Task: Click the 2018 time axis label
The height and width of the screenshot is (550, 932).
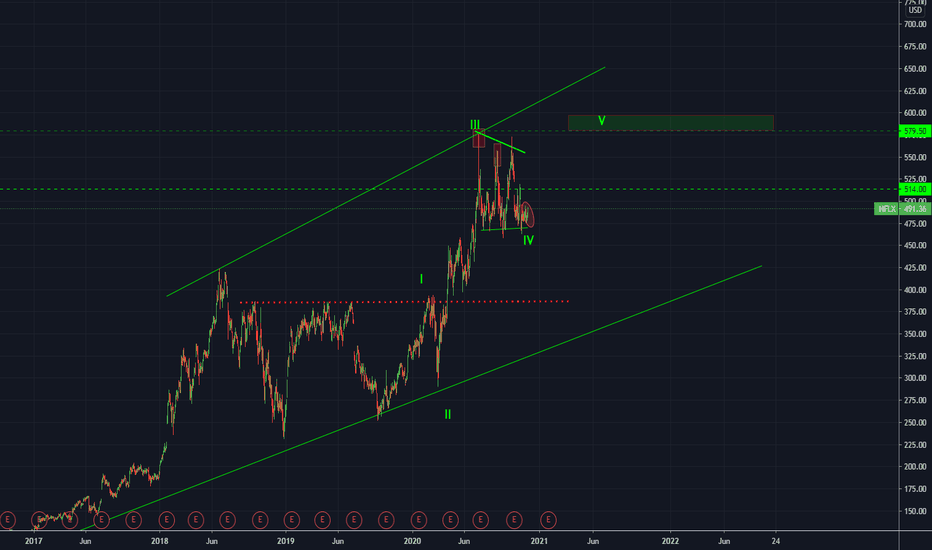Action: point(159,541)
